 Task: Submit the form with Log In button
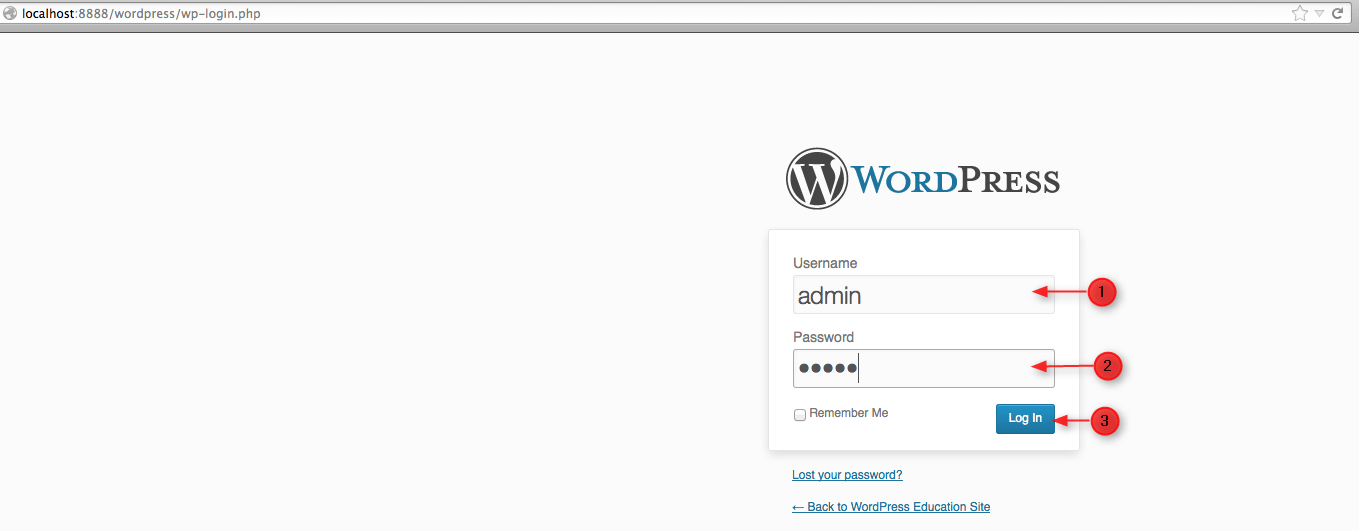(1025, 419)
